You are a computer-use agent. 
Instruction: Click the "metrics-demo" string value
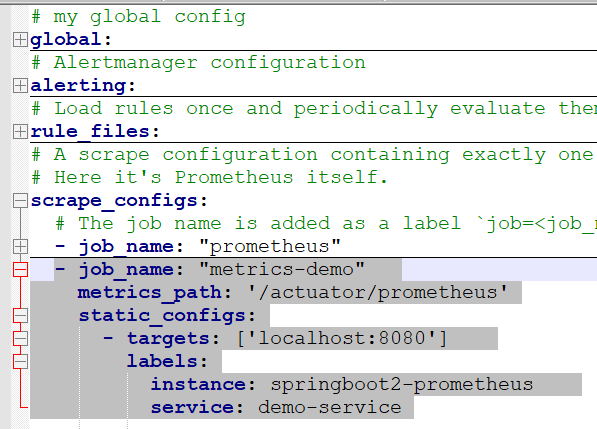pos(282,269)
